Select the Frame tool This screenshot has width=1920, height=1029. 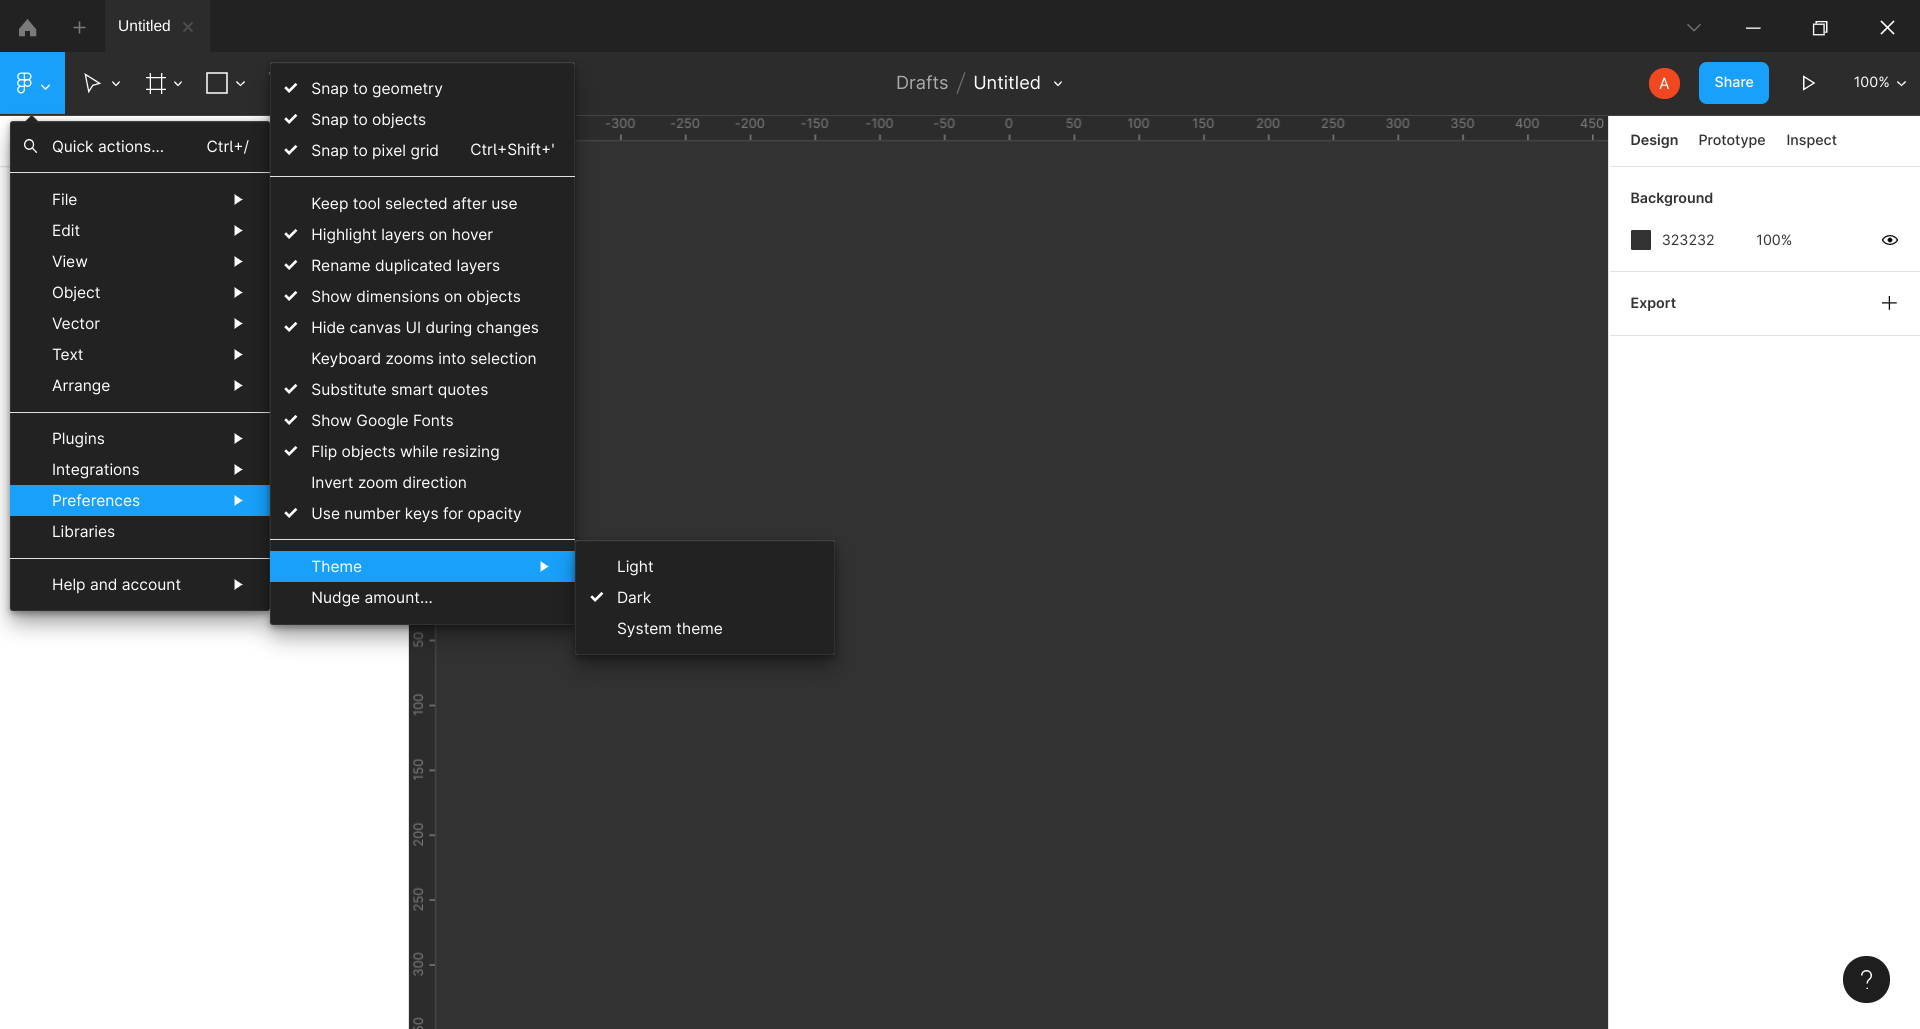click(x=156, y=83)
